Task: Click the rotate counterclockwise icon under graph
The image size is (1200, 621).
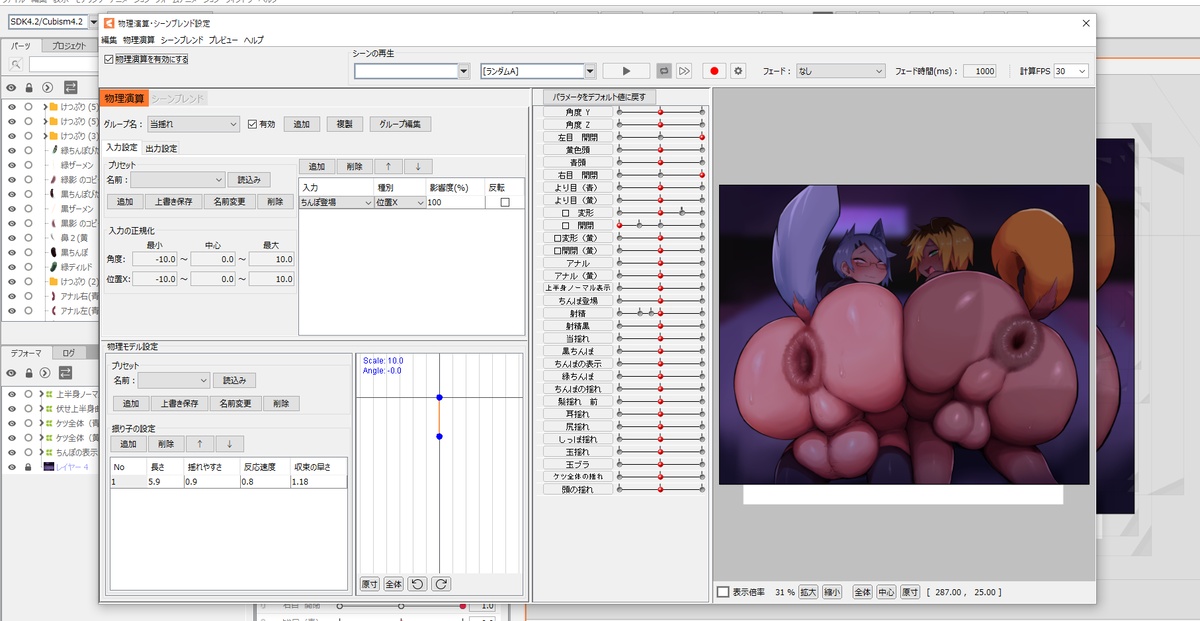Action: tap(418, 584)
